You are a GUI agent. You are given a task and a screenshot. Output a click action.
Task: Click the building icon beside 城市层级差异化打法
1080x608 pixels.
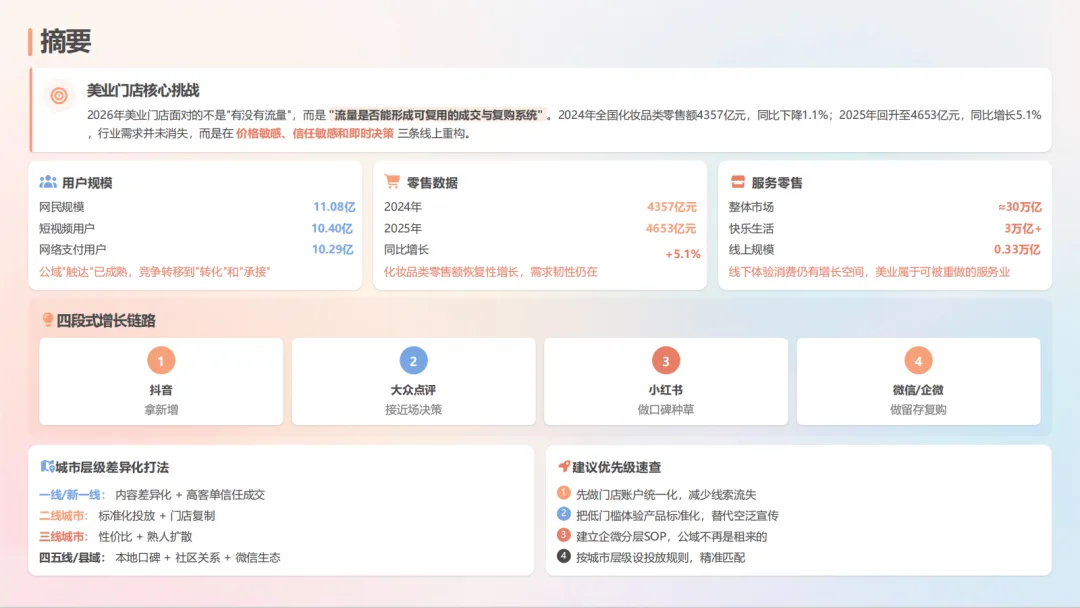[x=45, y=466]
